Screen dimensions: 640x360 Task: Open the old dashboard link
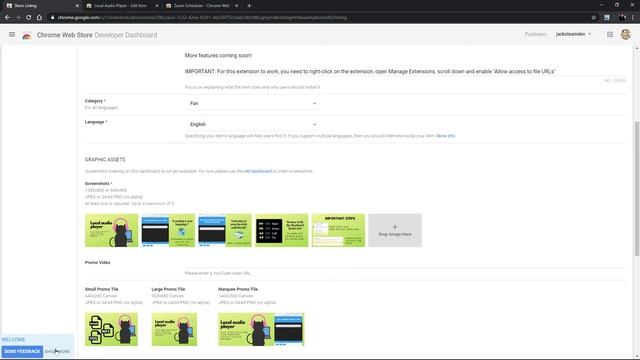(258, 171)
